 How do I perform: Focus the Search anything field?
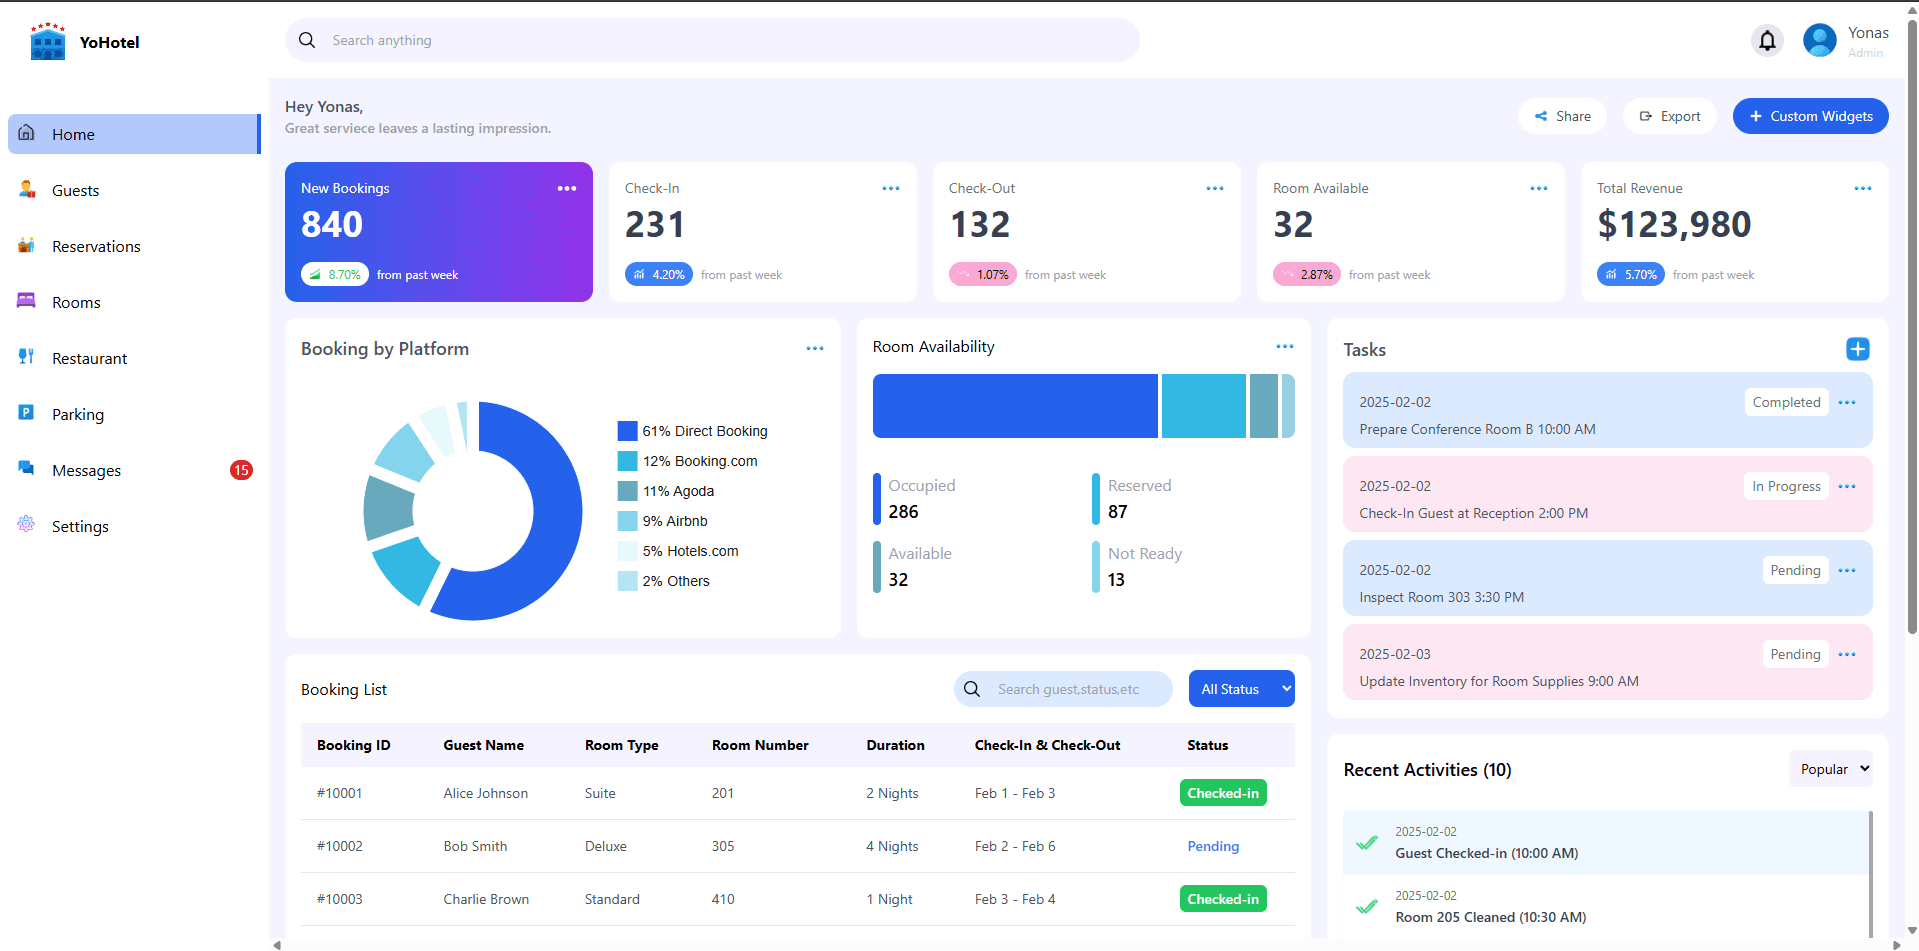[711, 41]
